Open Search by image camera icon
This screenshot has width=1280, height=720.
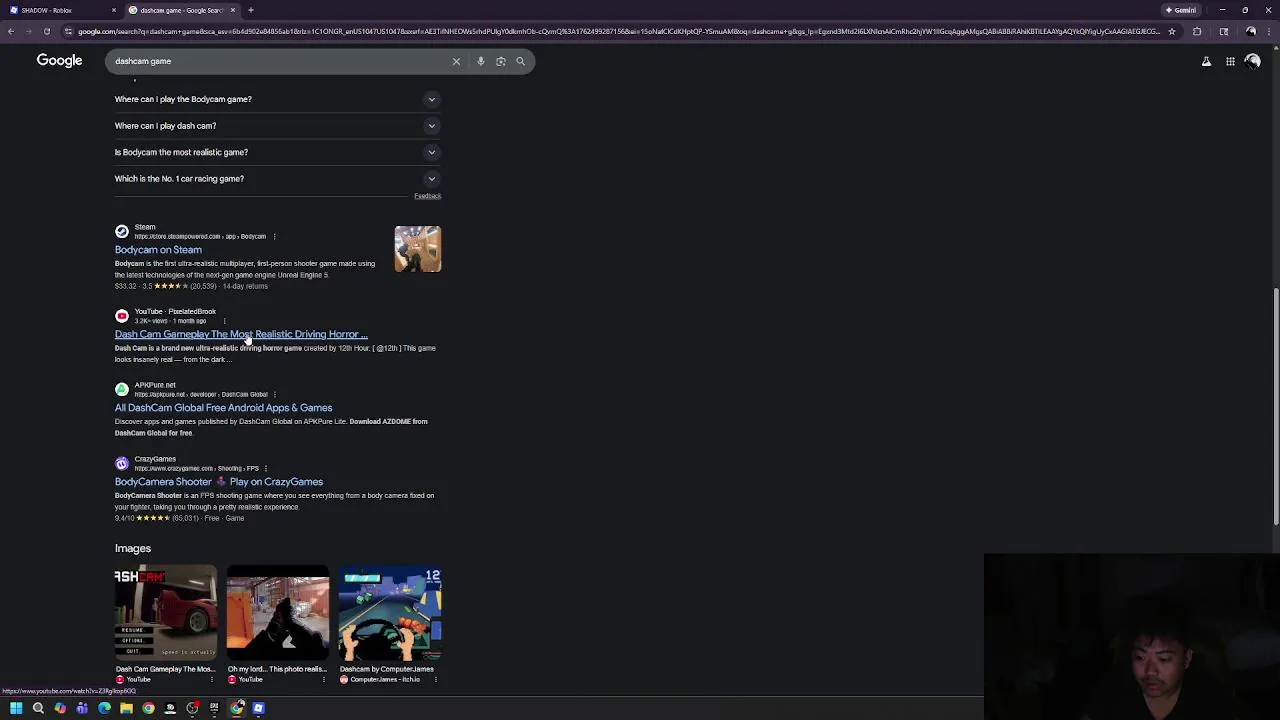pos(501,61)
